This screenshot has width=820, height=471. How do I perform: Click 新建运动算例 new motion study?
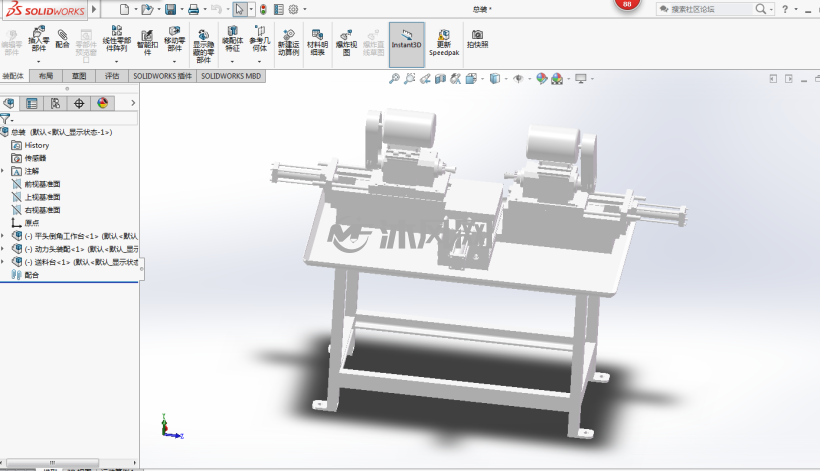pos(288,42)
